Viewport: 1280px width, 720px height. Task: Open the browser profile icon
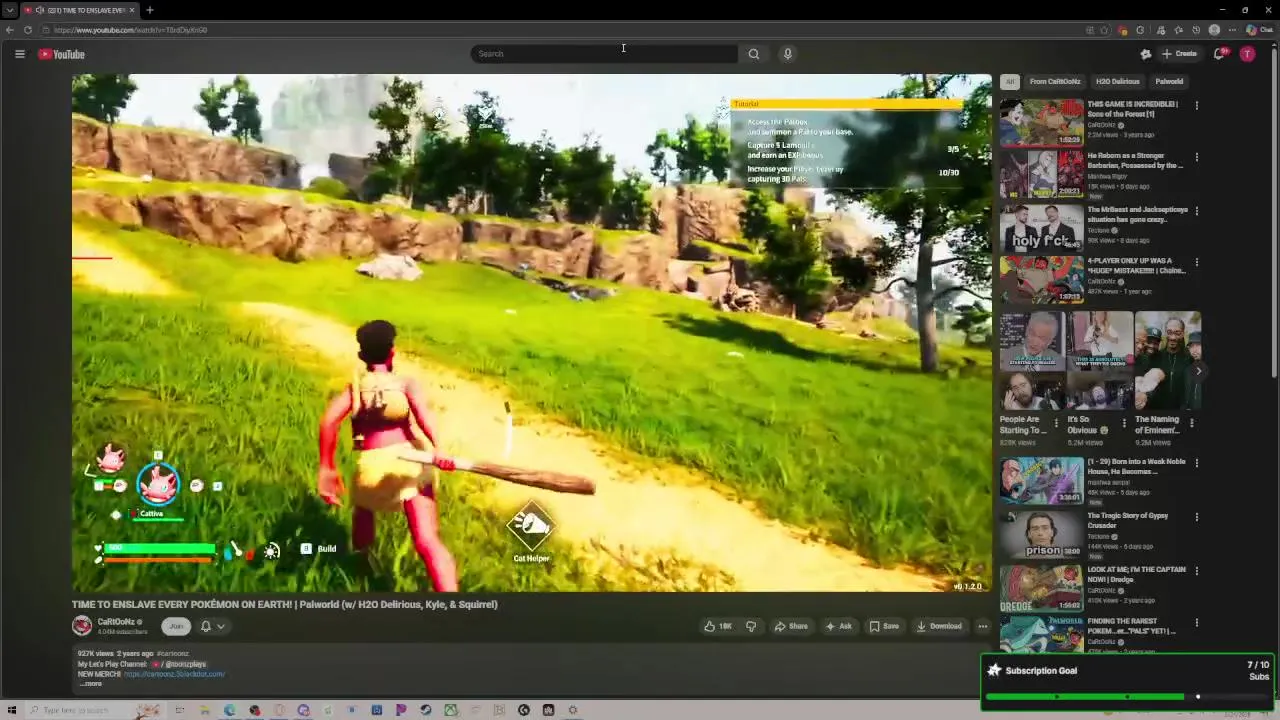pos(1214,30)
